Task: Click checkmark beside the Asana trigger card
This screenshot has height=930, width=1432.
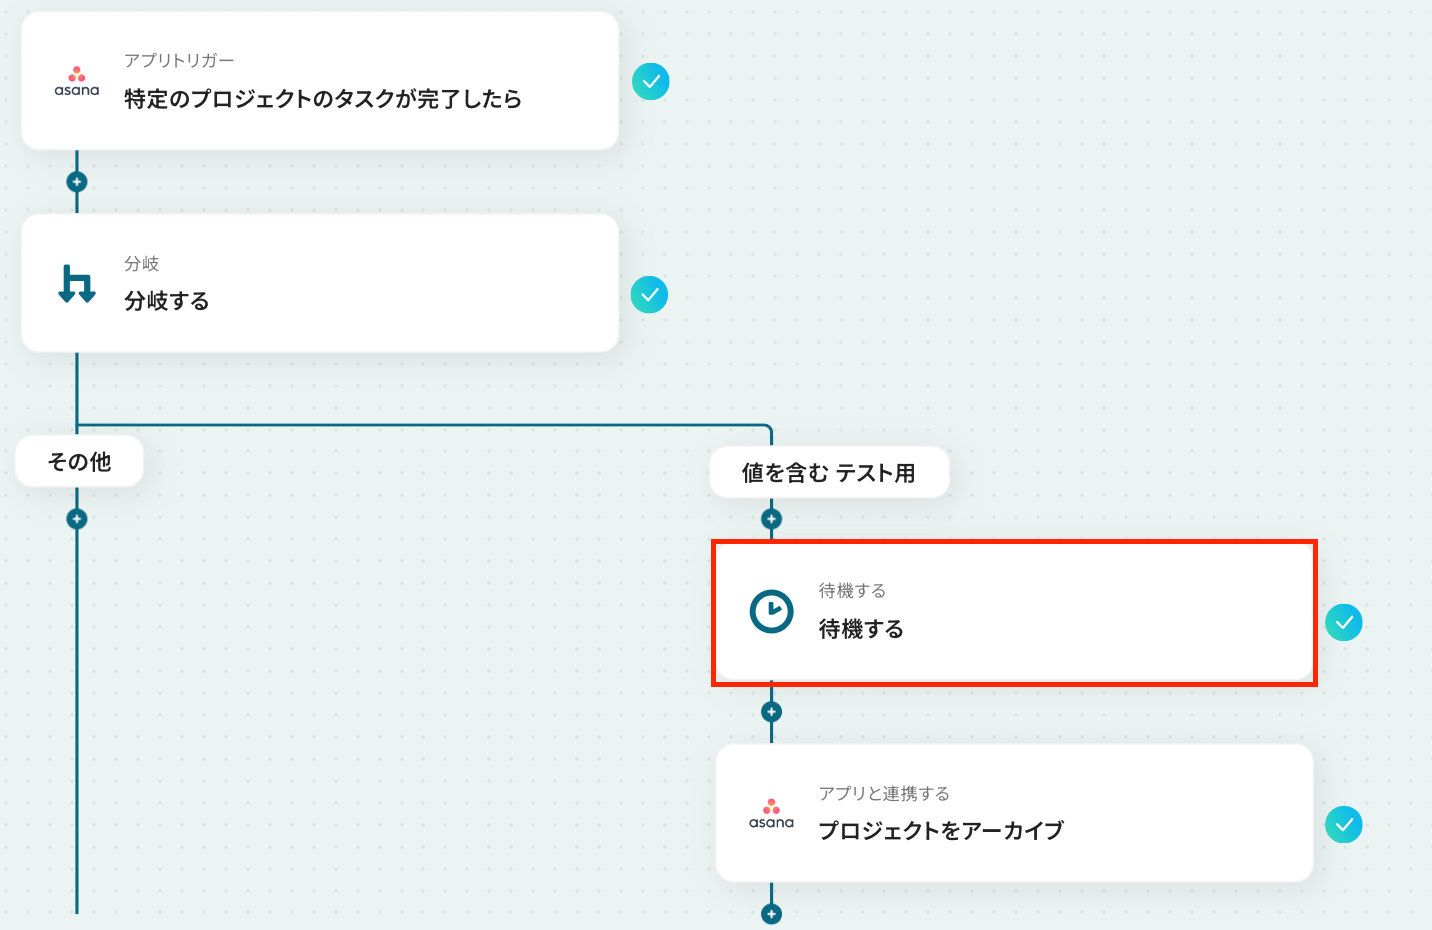Action: click(x=651, y=82)
